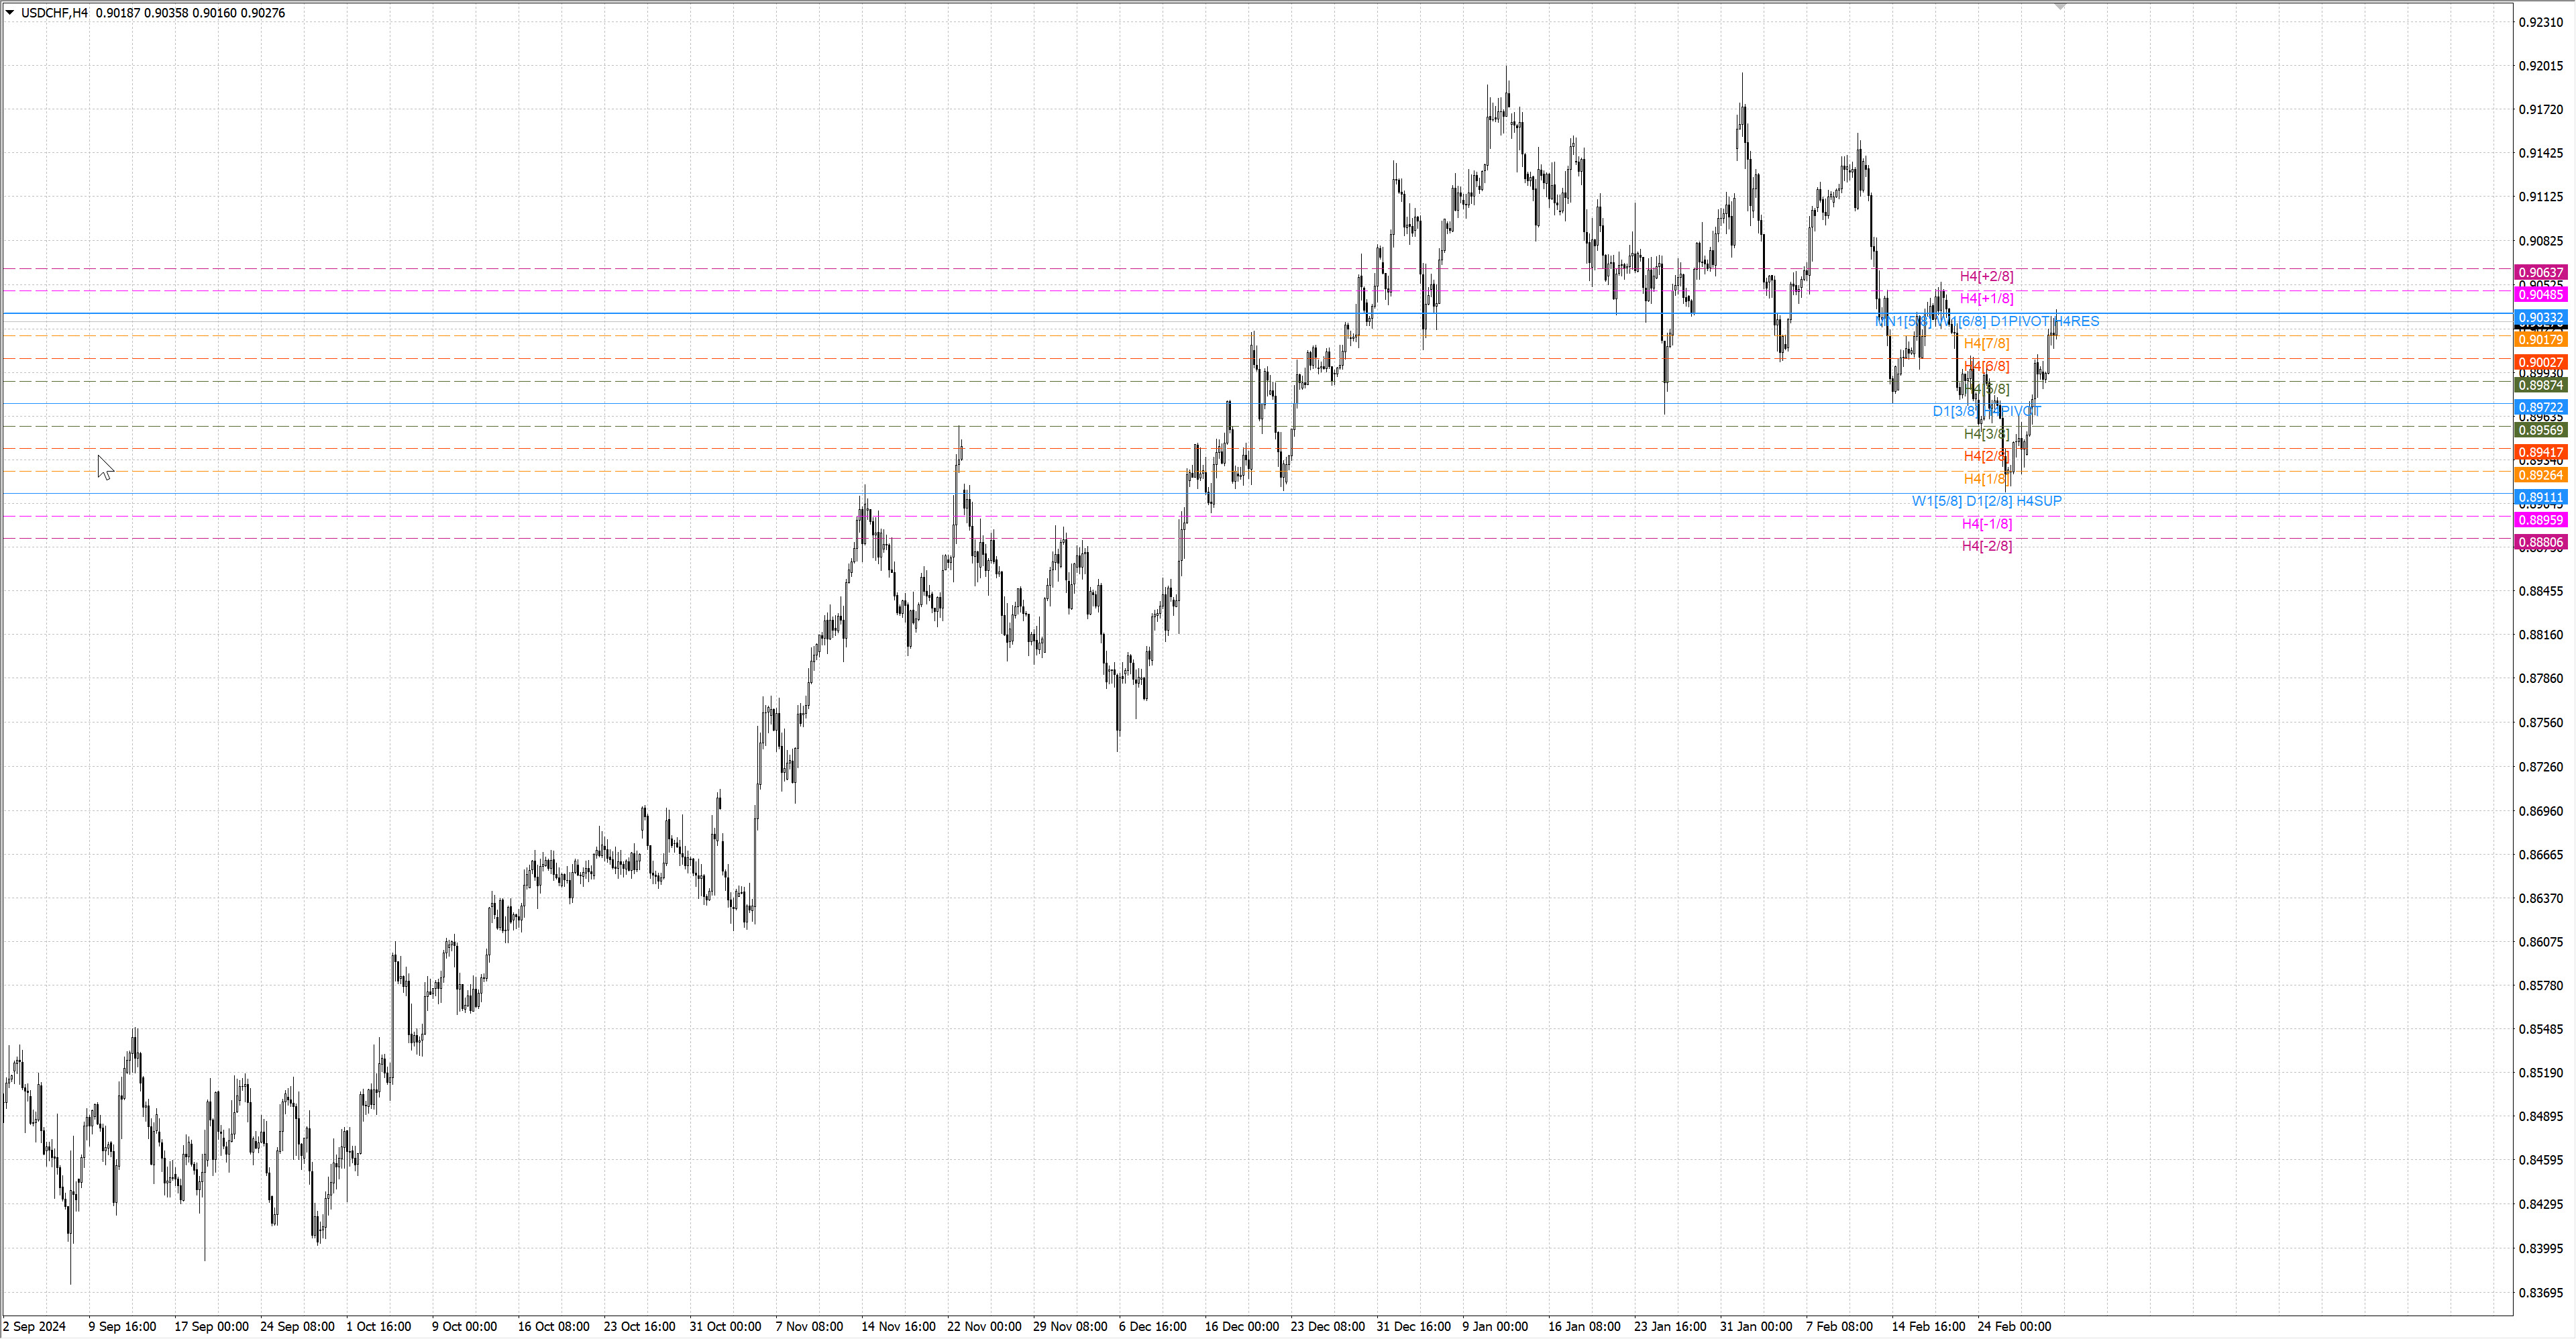Click the H4[7/8] orange level label
This screenshot has width=2576, height=1339.
click(1986, 343)
